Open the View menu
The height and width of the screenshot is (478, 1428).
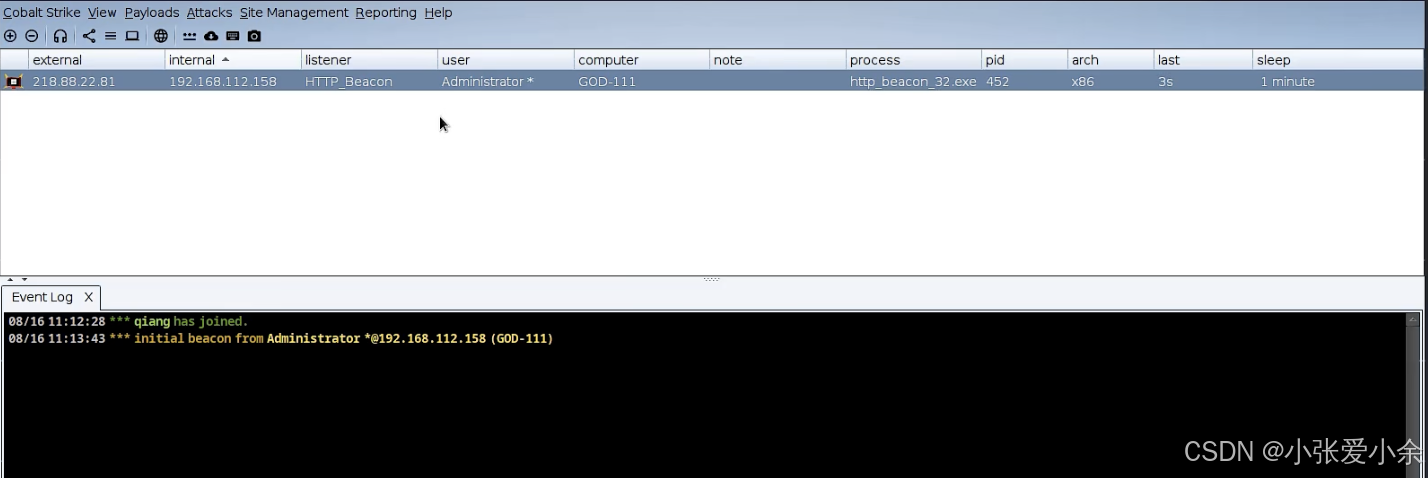(x=102, y=13)
